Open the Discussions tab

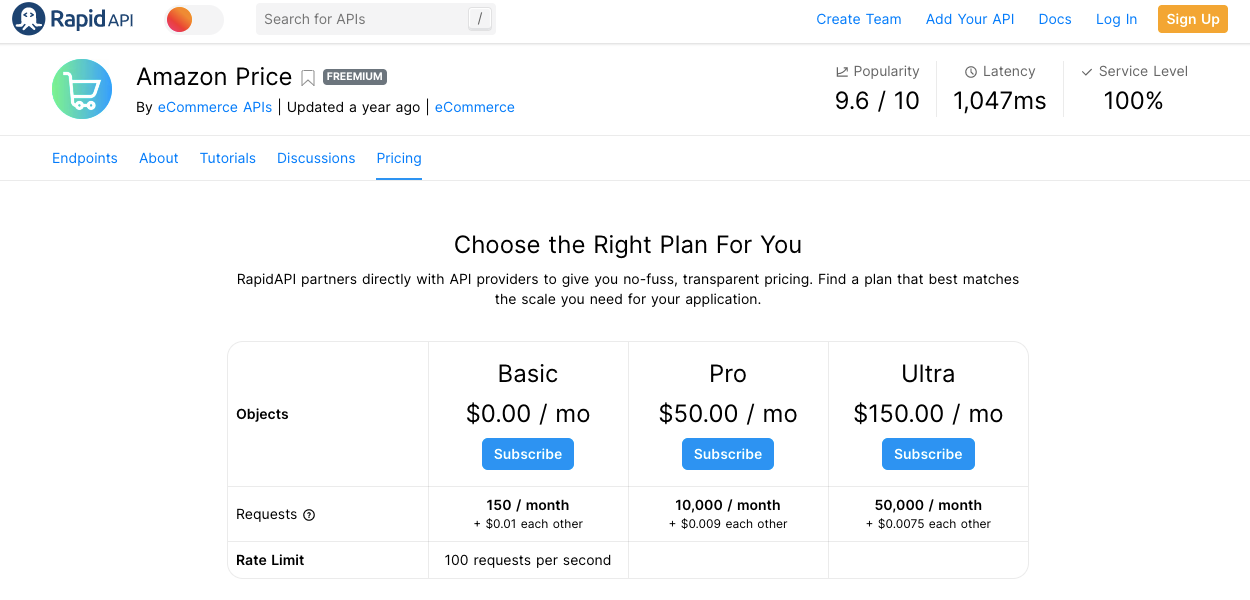pyautogui.click(x=316, y=158)
